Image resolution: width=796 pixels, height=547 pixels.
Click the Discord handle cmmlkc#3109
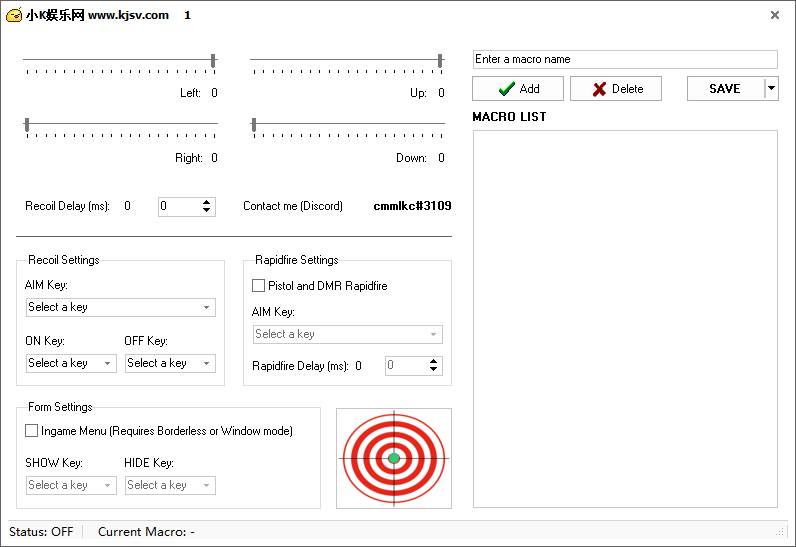coord(412,206)
